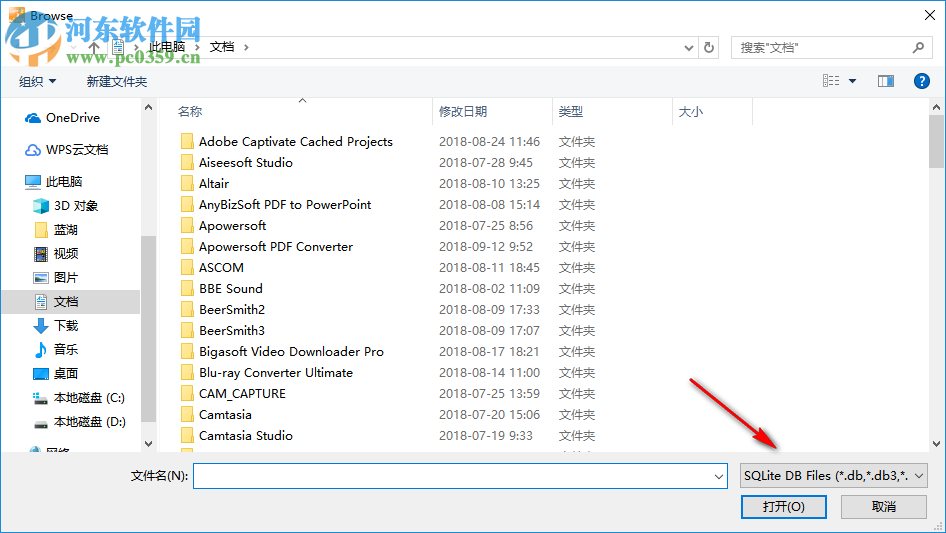This screenshot has height=533, width=946.
Task: Click the change view layout icon
Action: [x=831, y=81]
